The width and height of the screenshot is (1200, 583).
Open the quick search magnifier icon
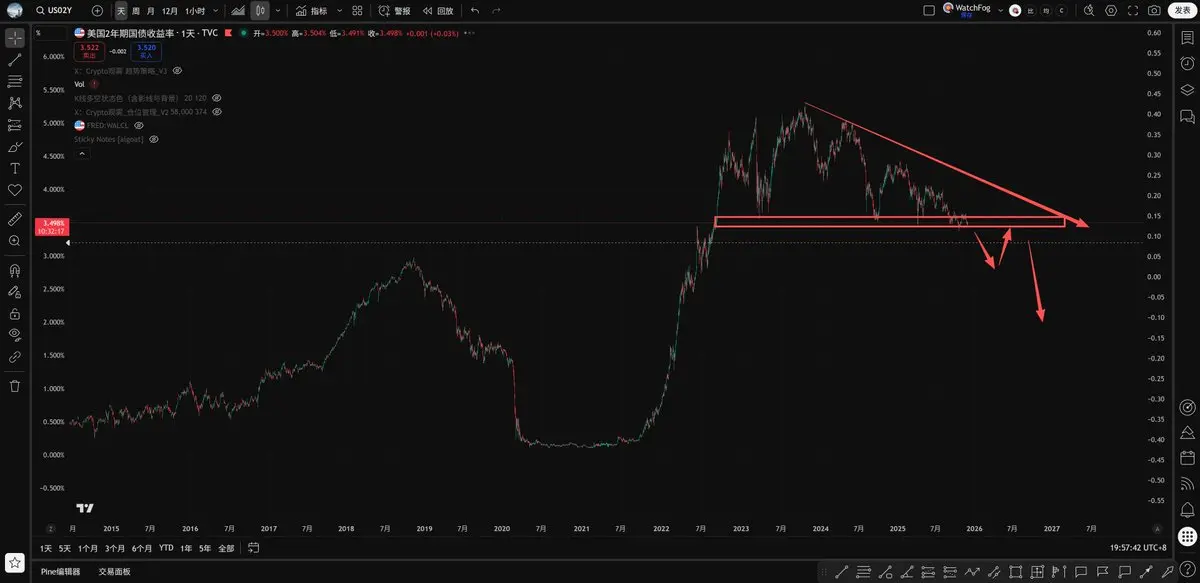point(1090,10)
